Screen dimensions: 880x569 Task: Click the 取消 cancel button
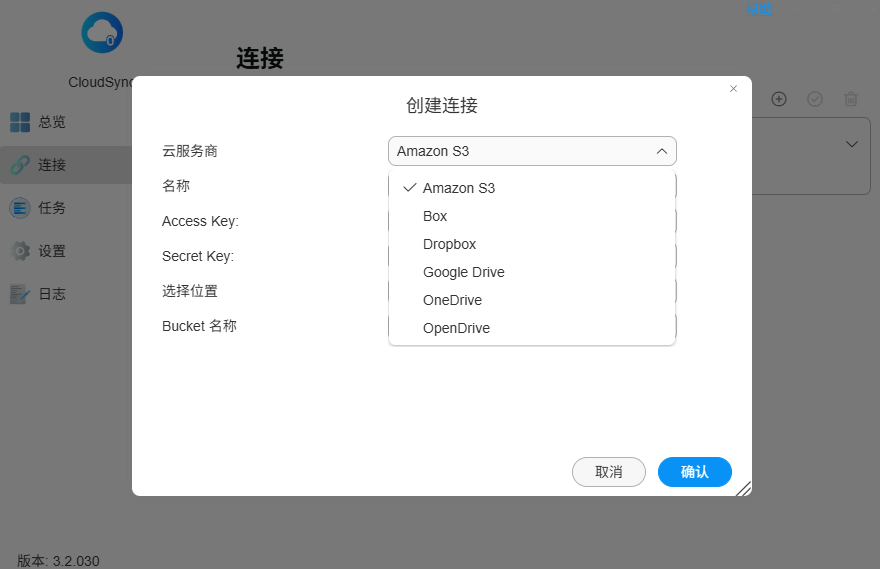click(609, 472)
